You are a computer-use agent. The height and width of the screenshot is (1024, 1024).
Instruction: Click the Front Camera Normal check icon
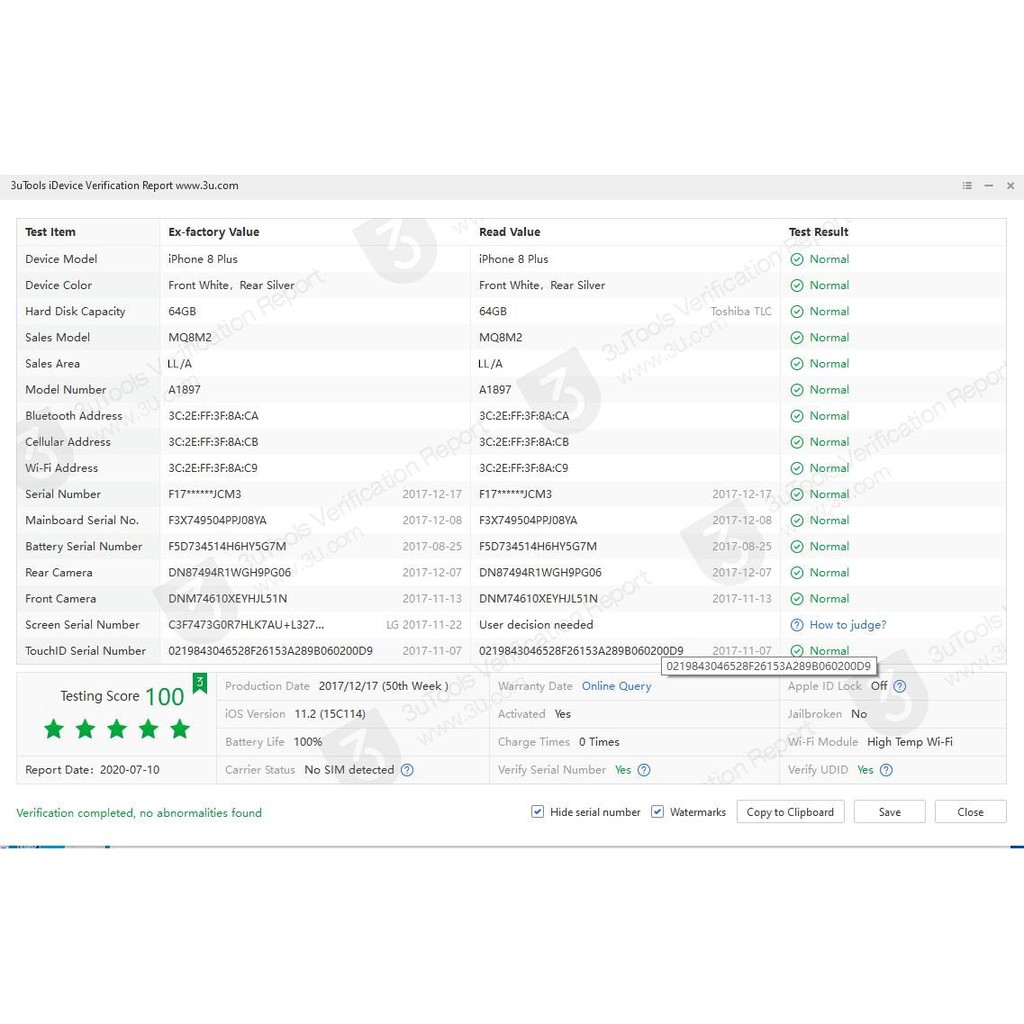(x=797, y=599)
